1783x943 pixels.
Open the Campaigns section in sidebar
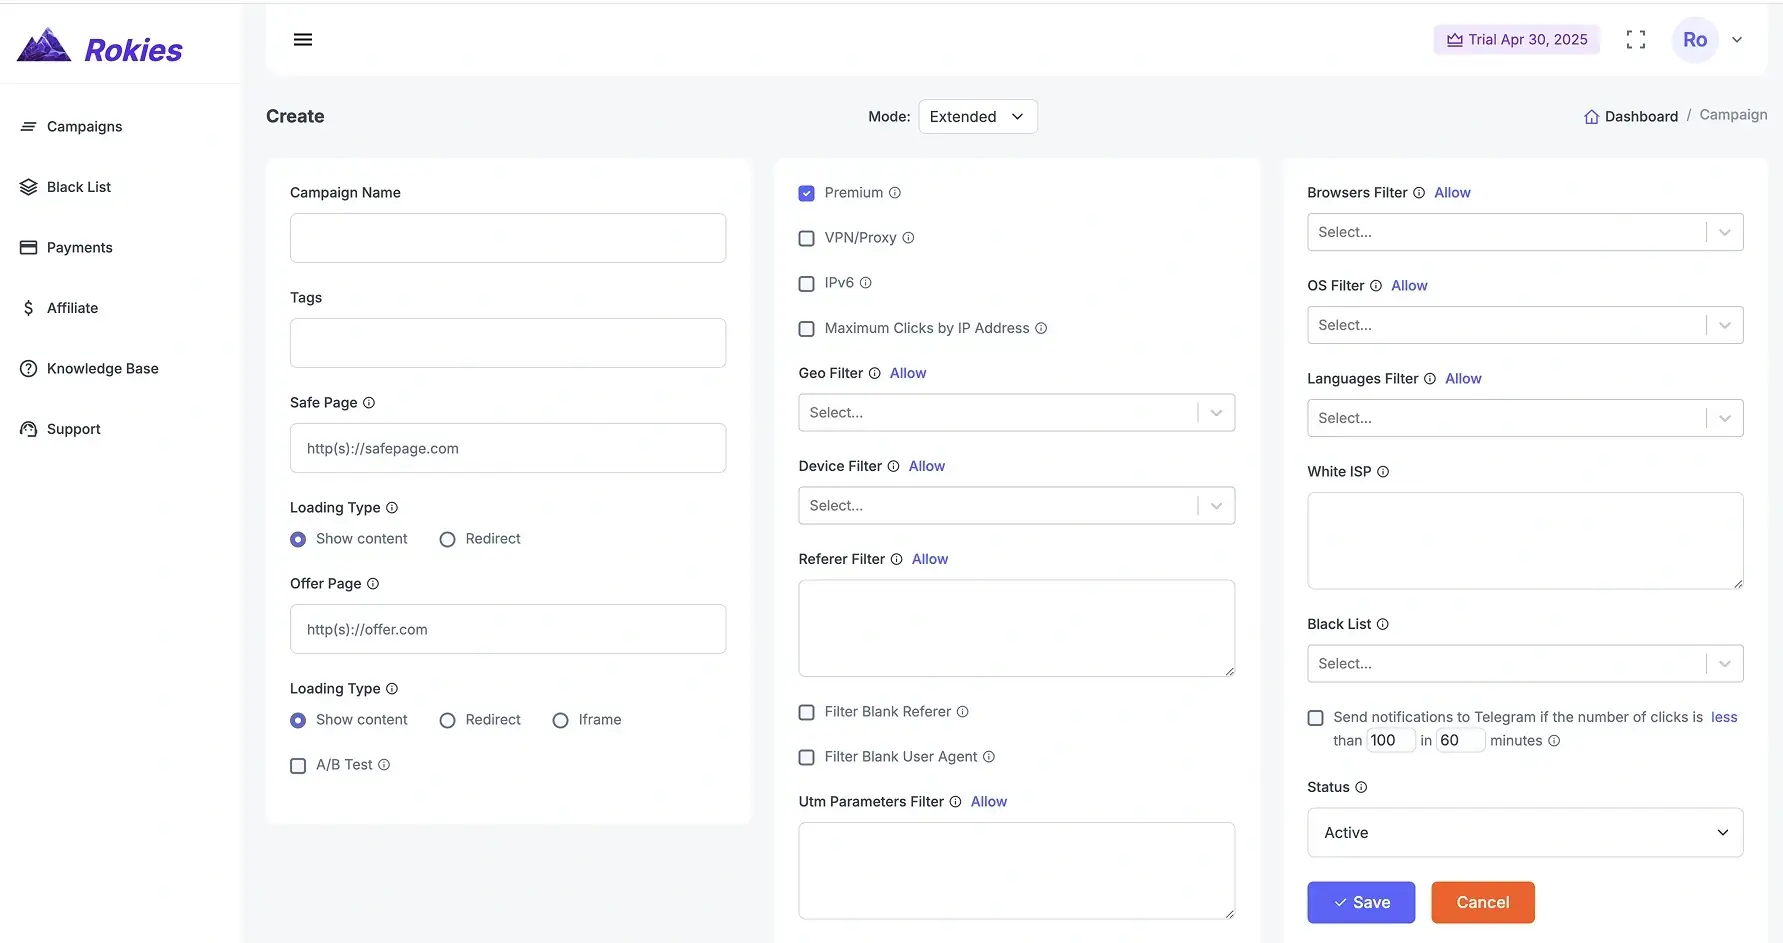click(83, 126)
